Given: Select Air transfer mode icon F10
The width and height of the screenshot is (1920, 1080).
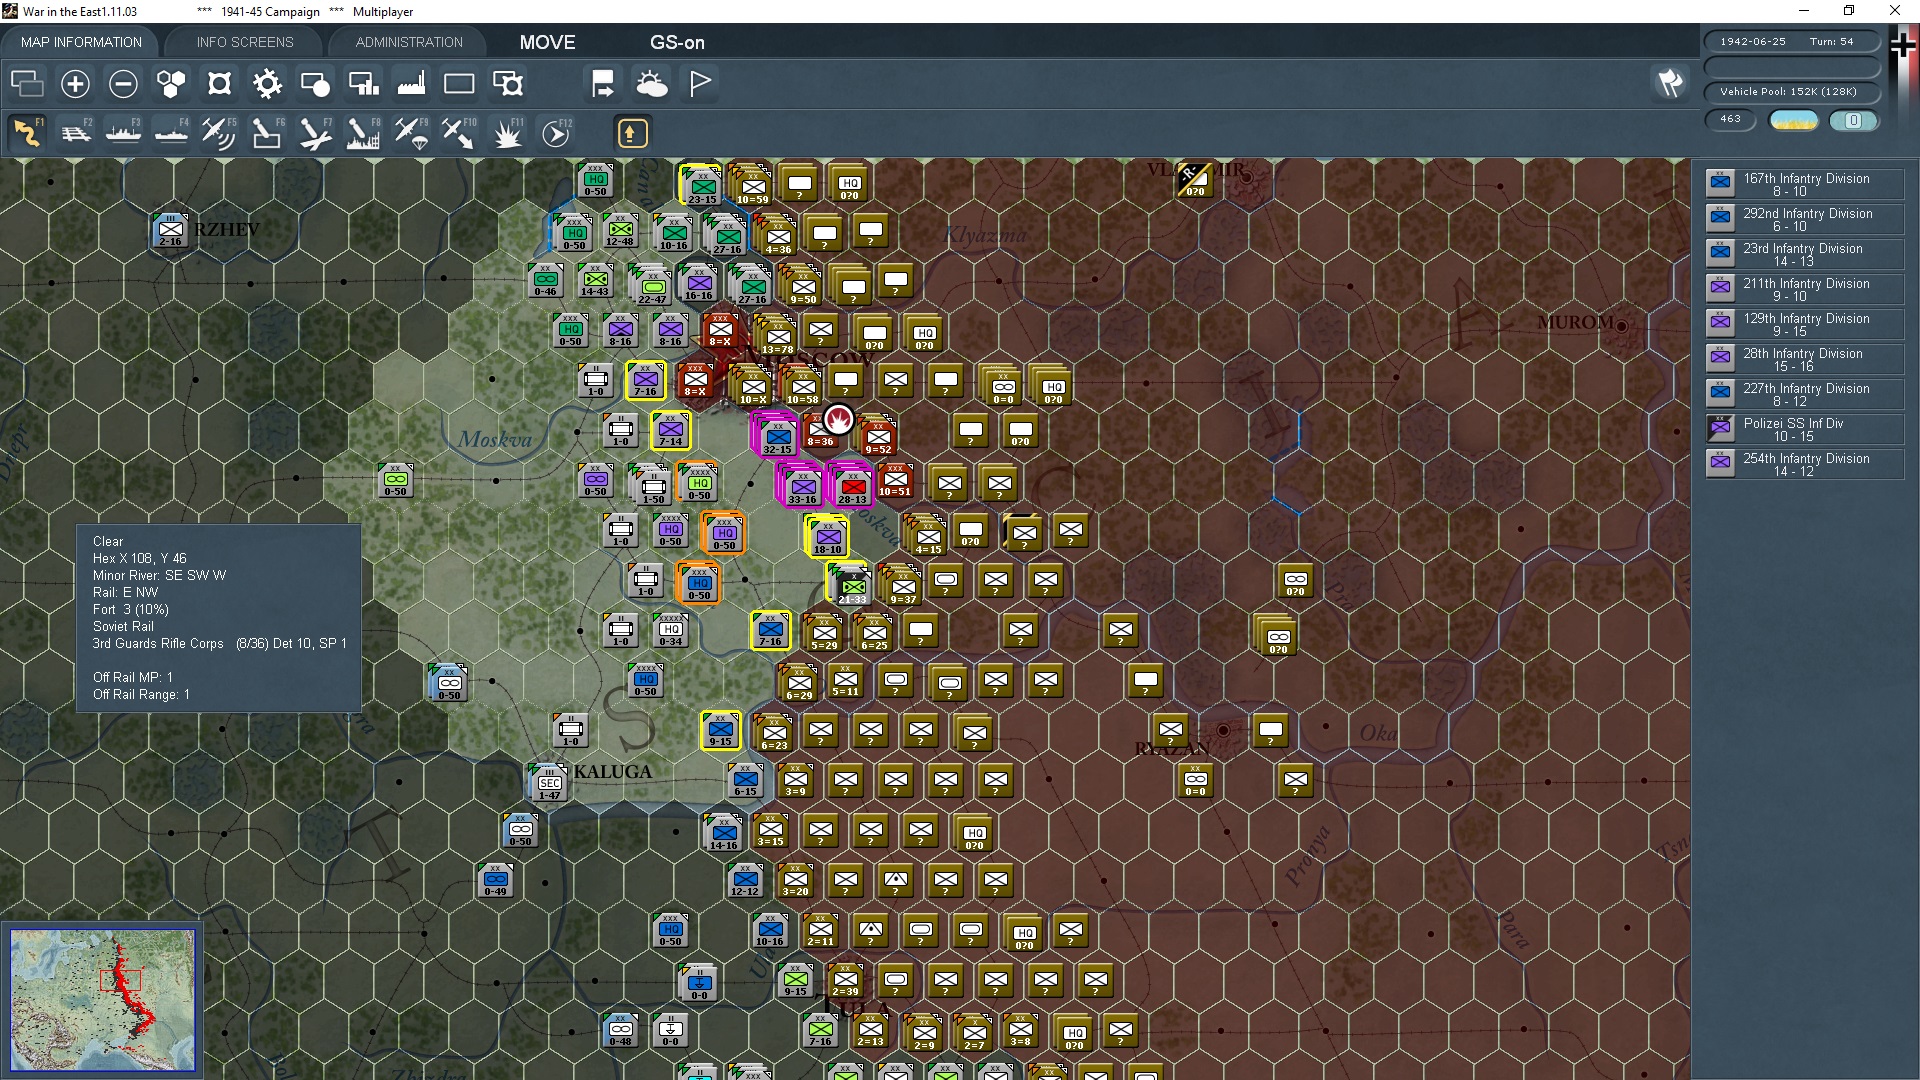Looking at the screenshot, I should pos(459,133).
